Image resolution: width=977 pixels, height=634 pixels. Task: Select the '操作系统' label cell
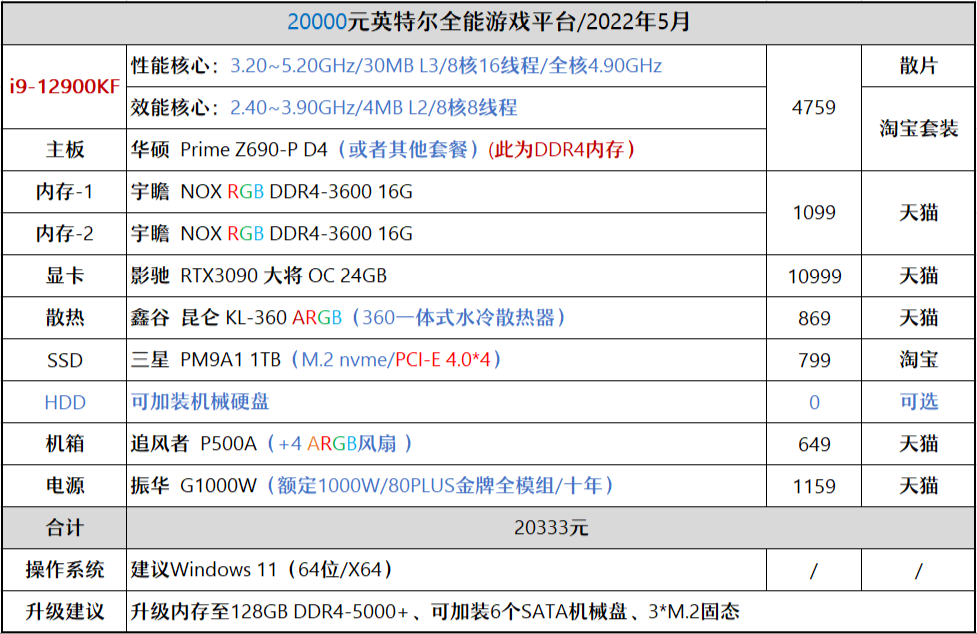pos(65,570)
